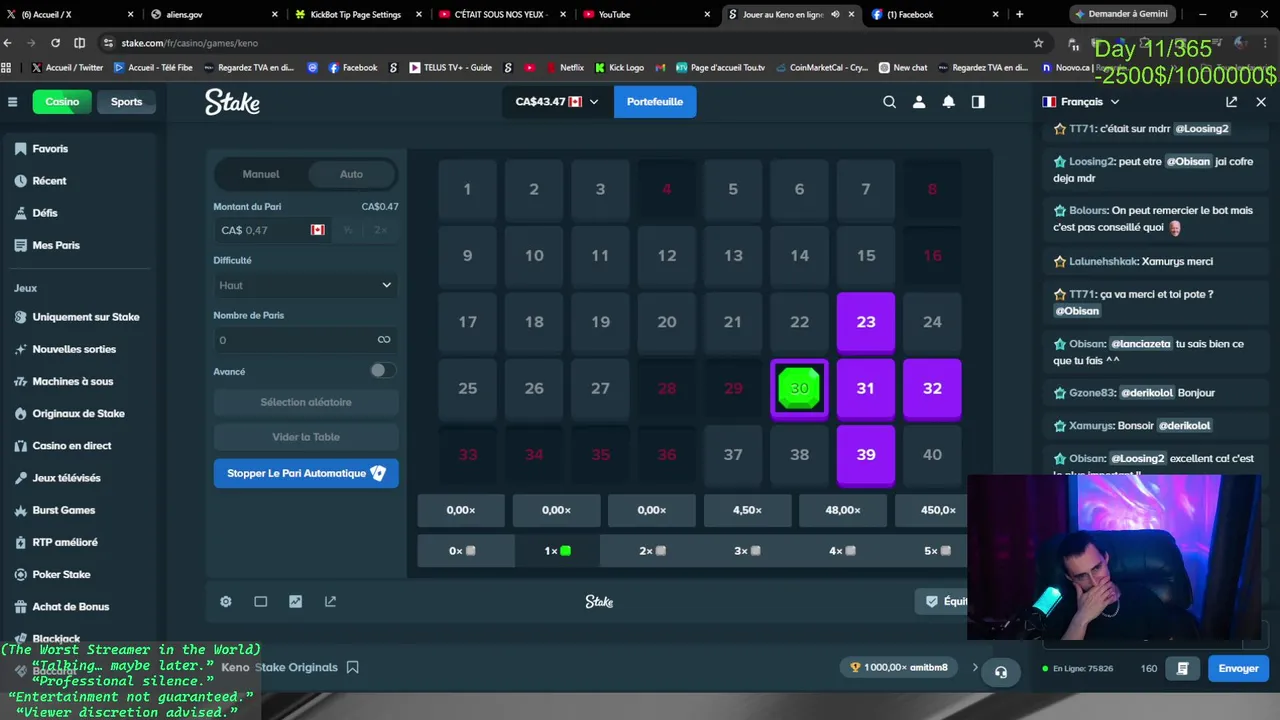Open a new browser tab
The width and height of the screenshot is (1280, 720).
(1019, 14)
